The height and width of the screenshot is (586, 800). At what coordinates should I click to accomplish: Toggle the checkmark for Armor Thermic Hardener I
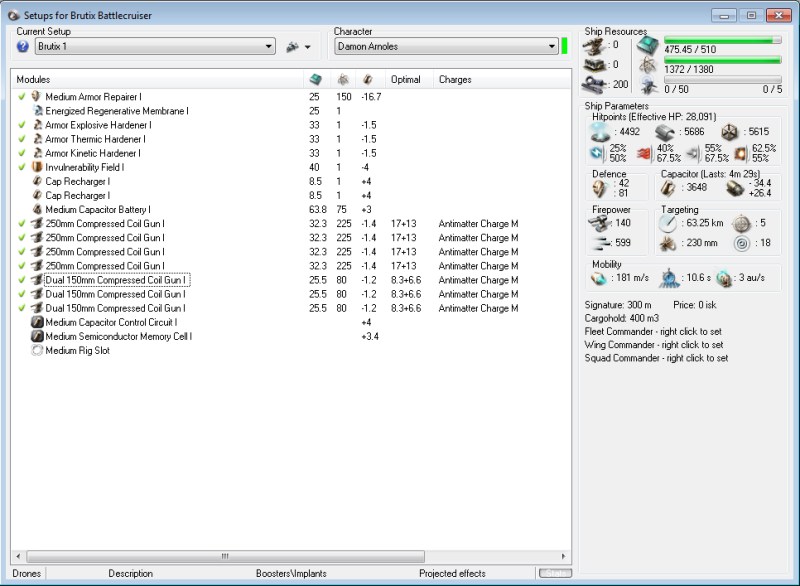pos(21,139)
